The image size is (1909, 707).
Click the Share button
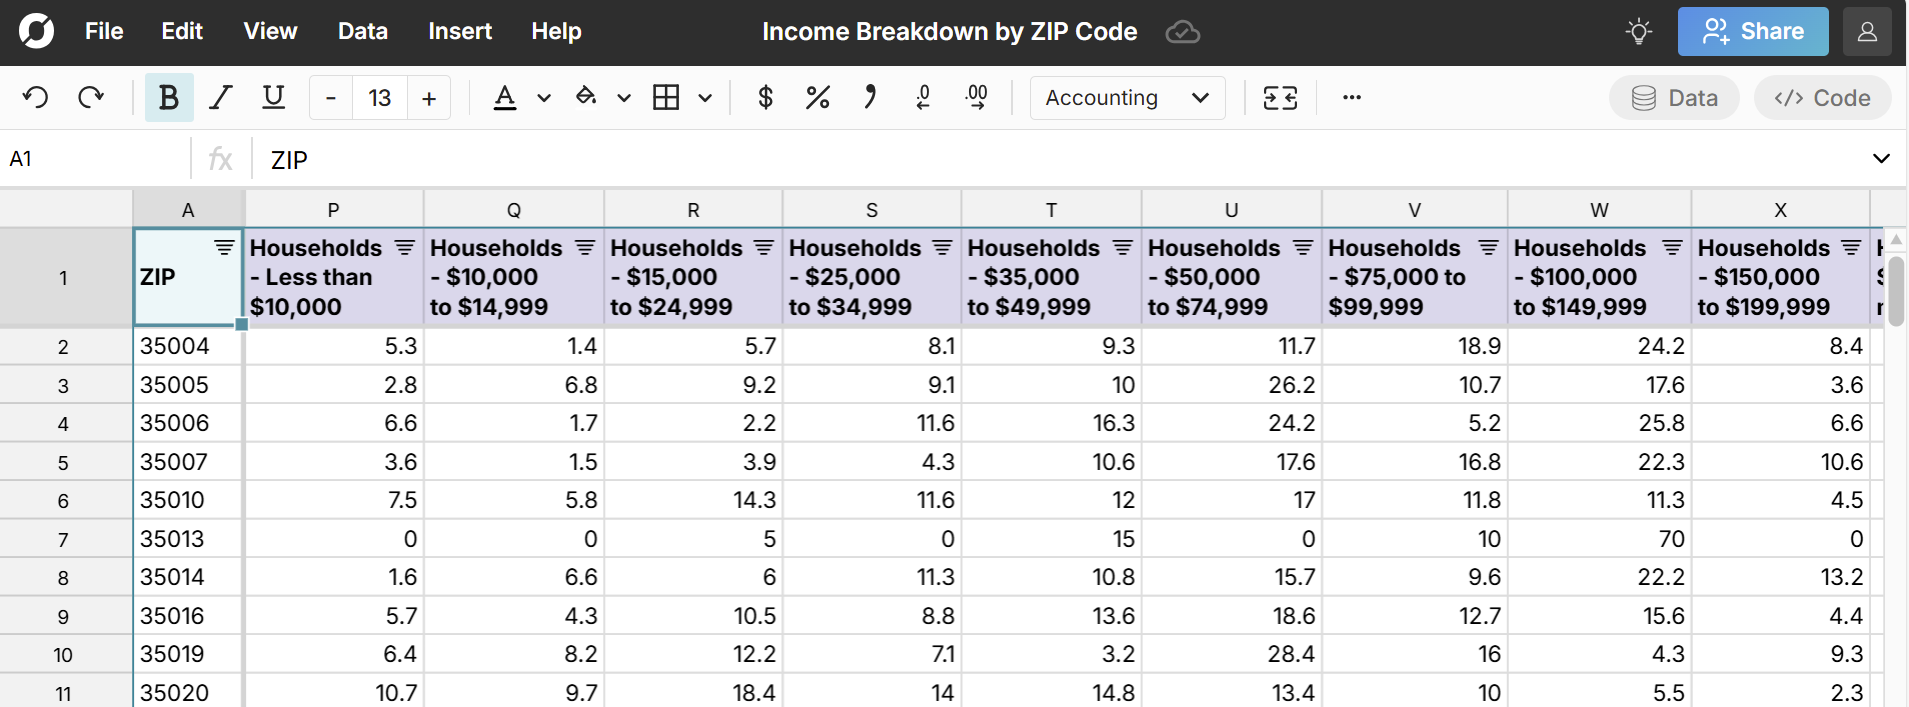tap(1752, 32)
